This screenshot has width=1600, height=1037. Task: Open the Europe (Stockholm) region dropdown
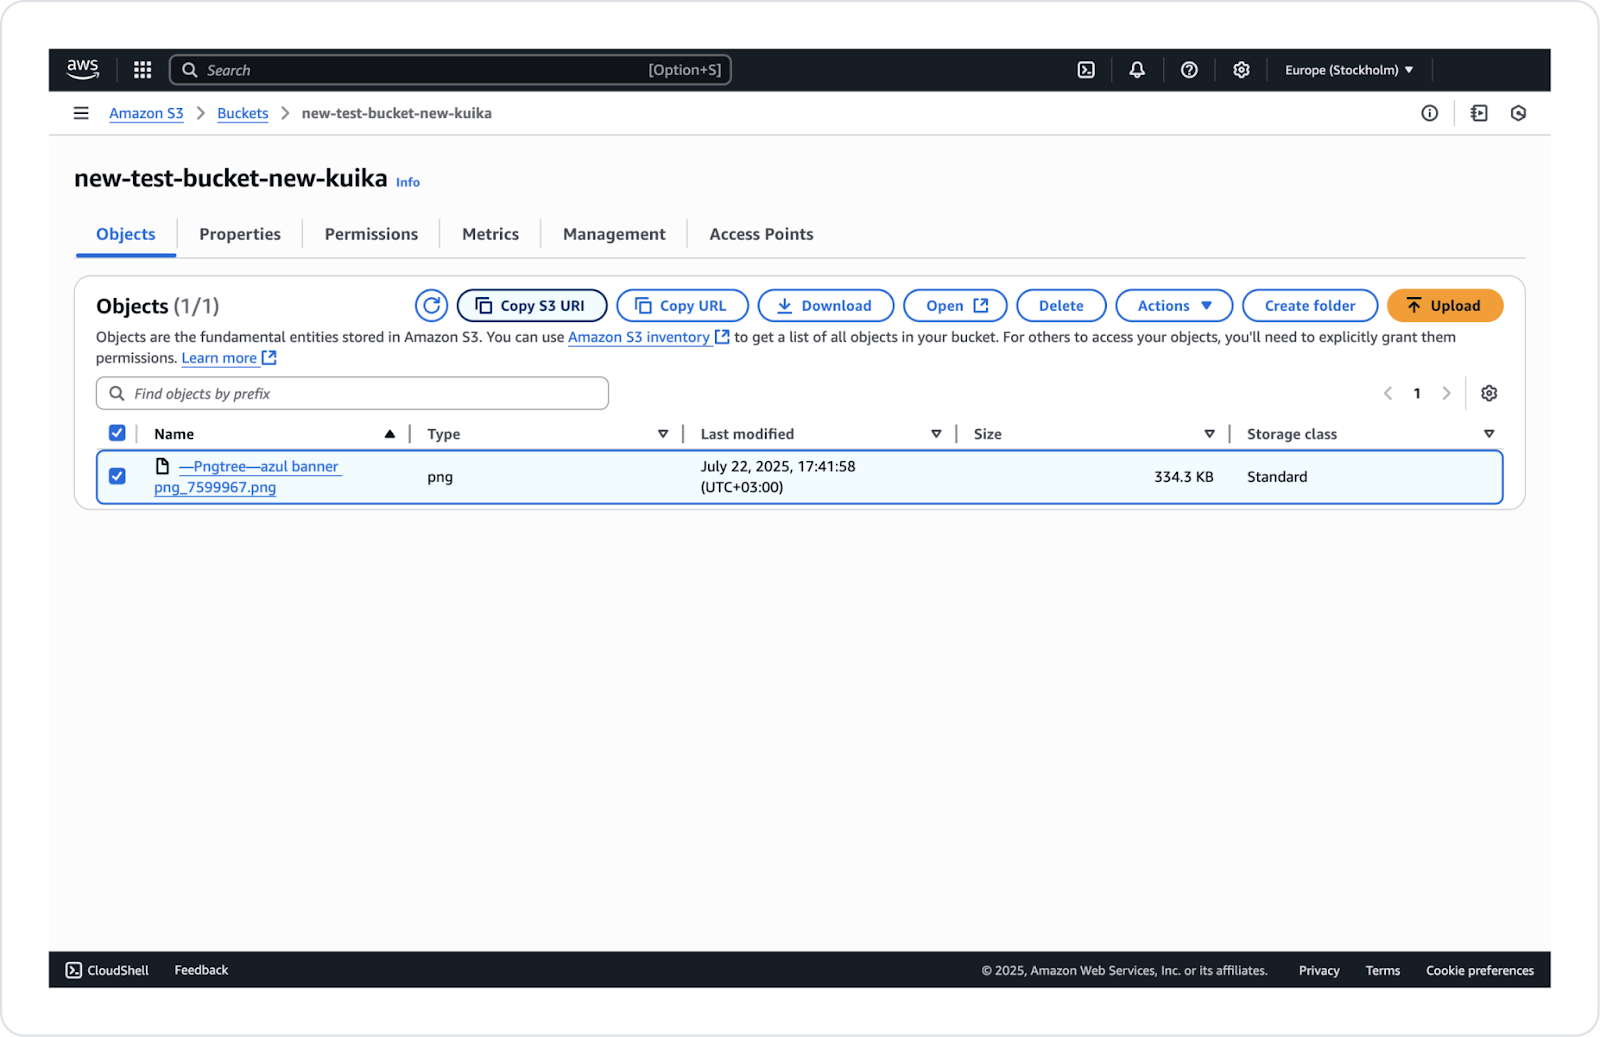1349,70
